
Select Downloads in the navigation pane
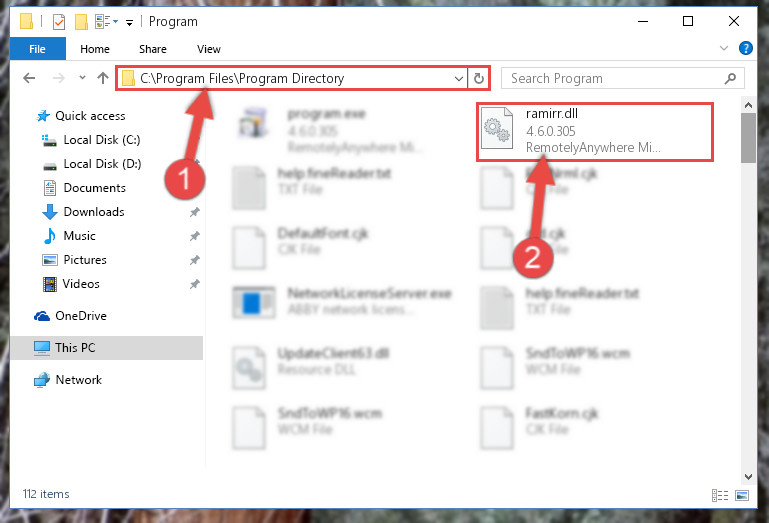pyautogui.click(x=94, y=212)
